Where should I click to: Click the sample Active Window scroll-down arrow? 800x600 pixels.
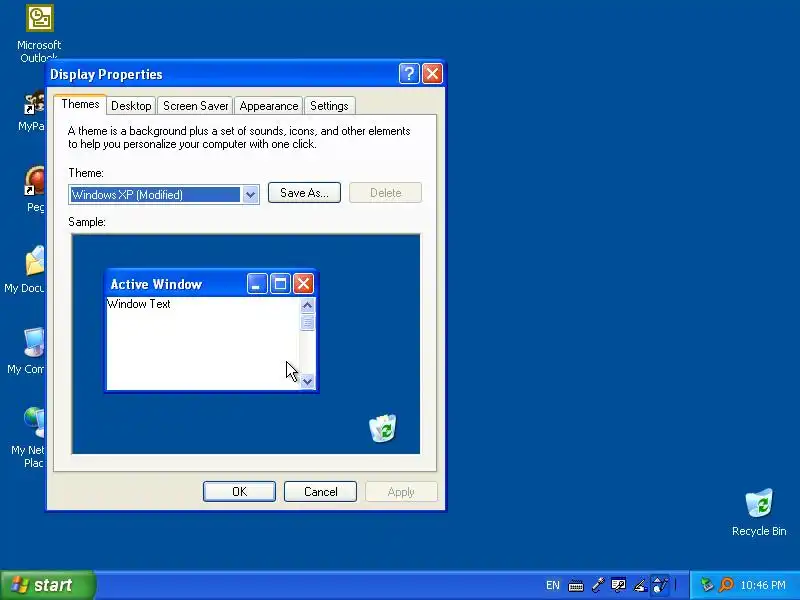point(307,381)
